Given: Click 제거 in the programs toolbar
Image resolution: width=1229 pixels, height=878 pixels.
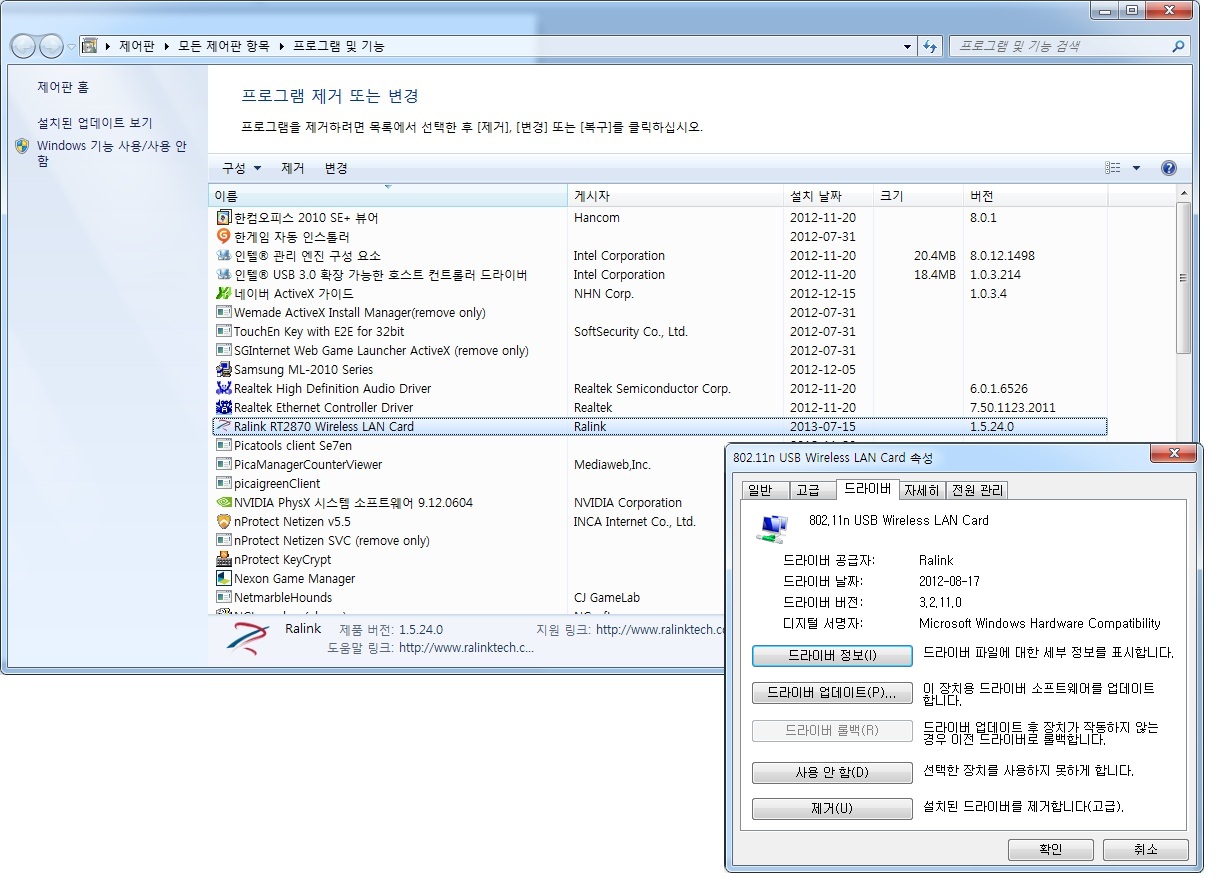Looking at the screenshot, I should click(293, 169).
